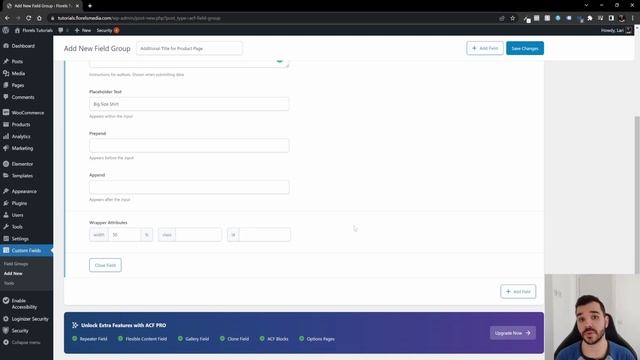Click the Security shield icon
640x360 pixels.
6,331
